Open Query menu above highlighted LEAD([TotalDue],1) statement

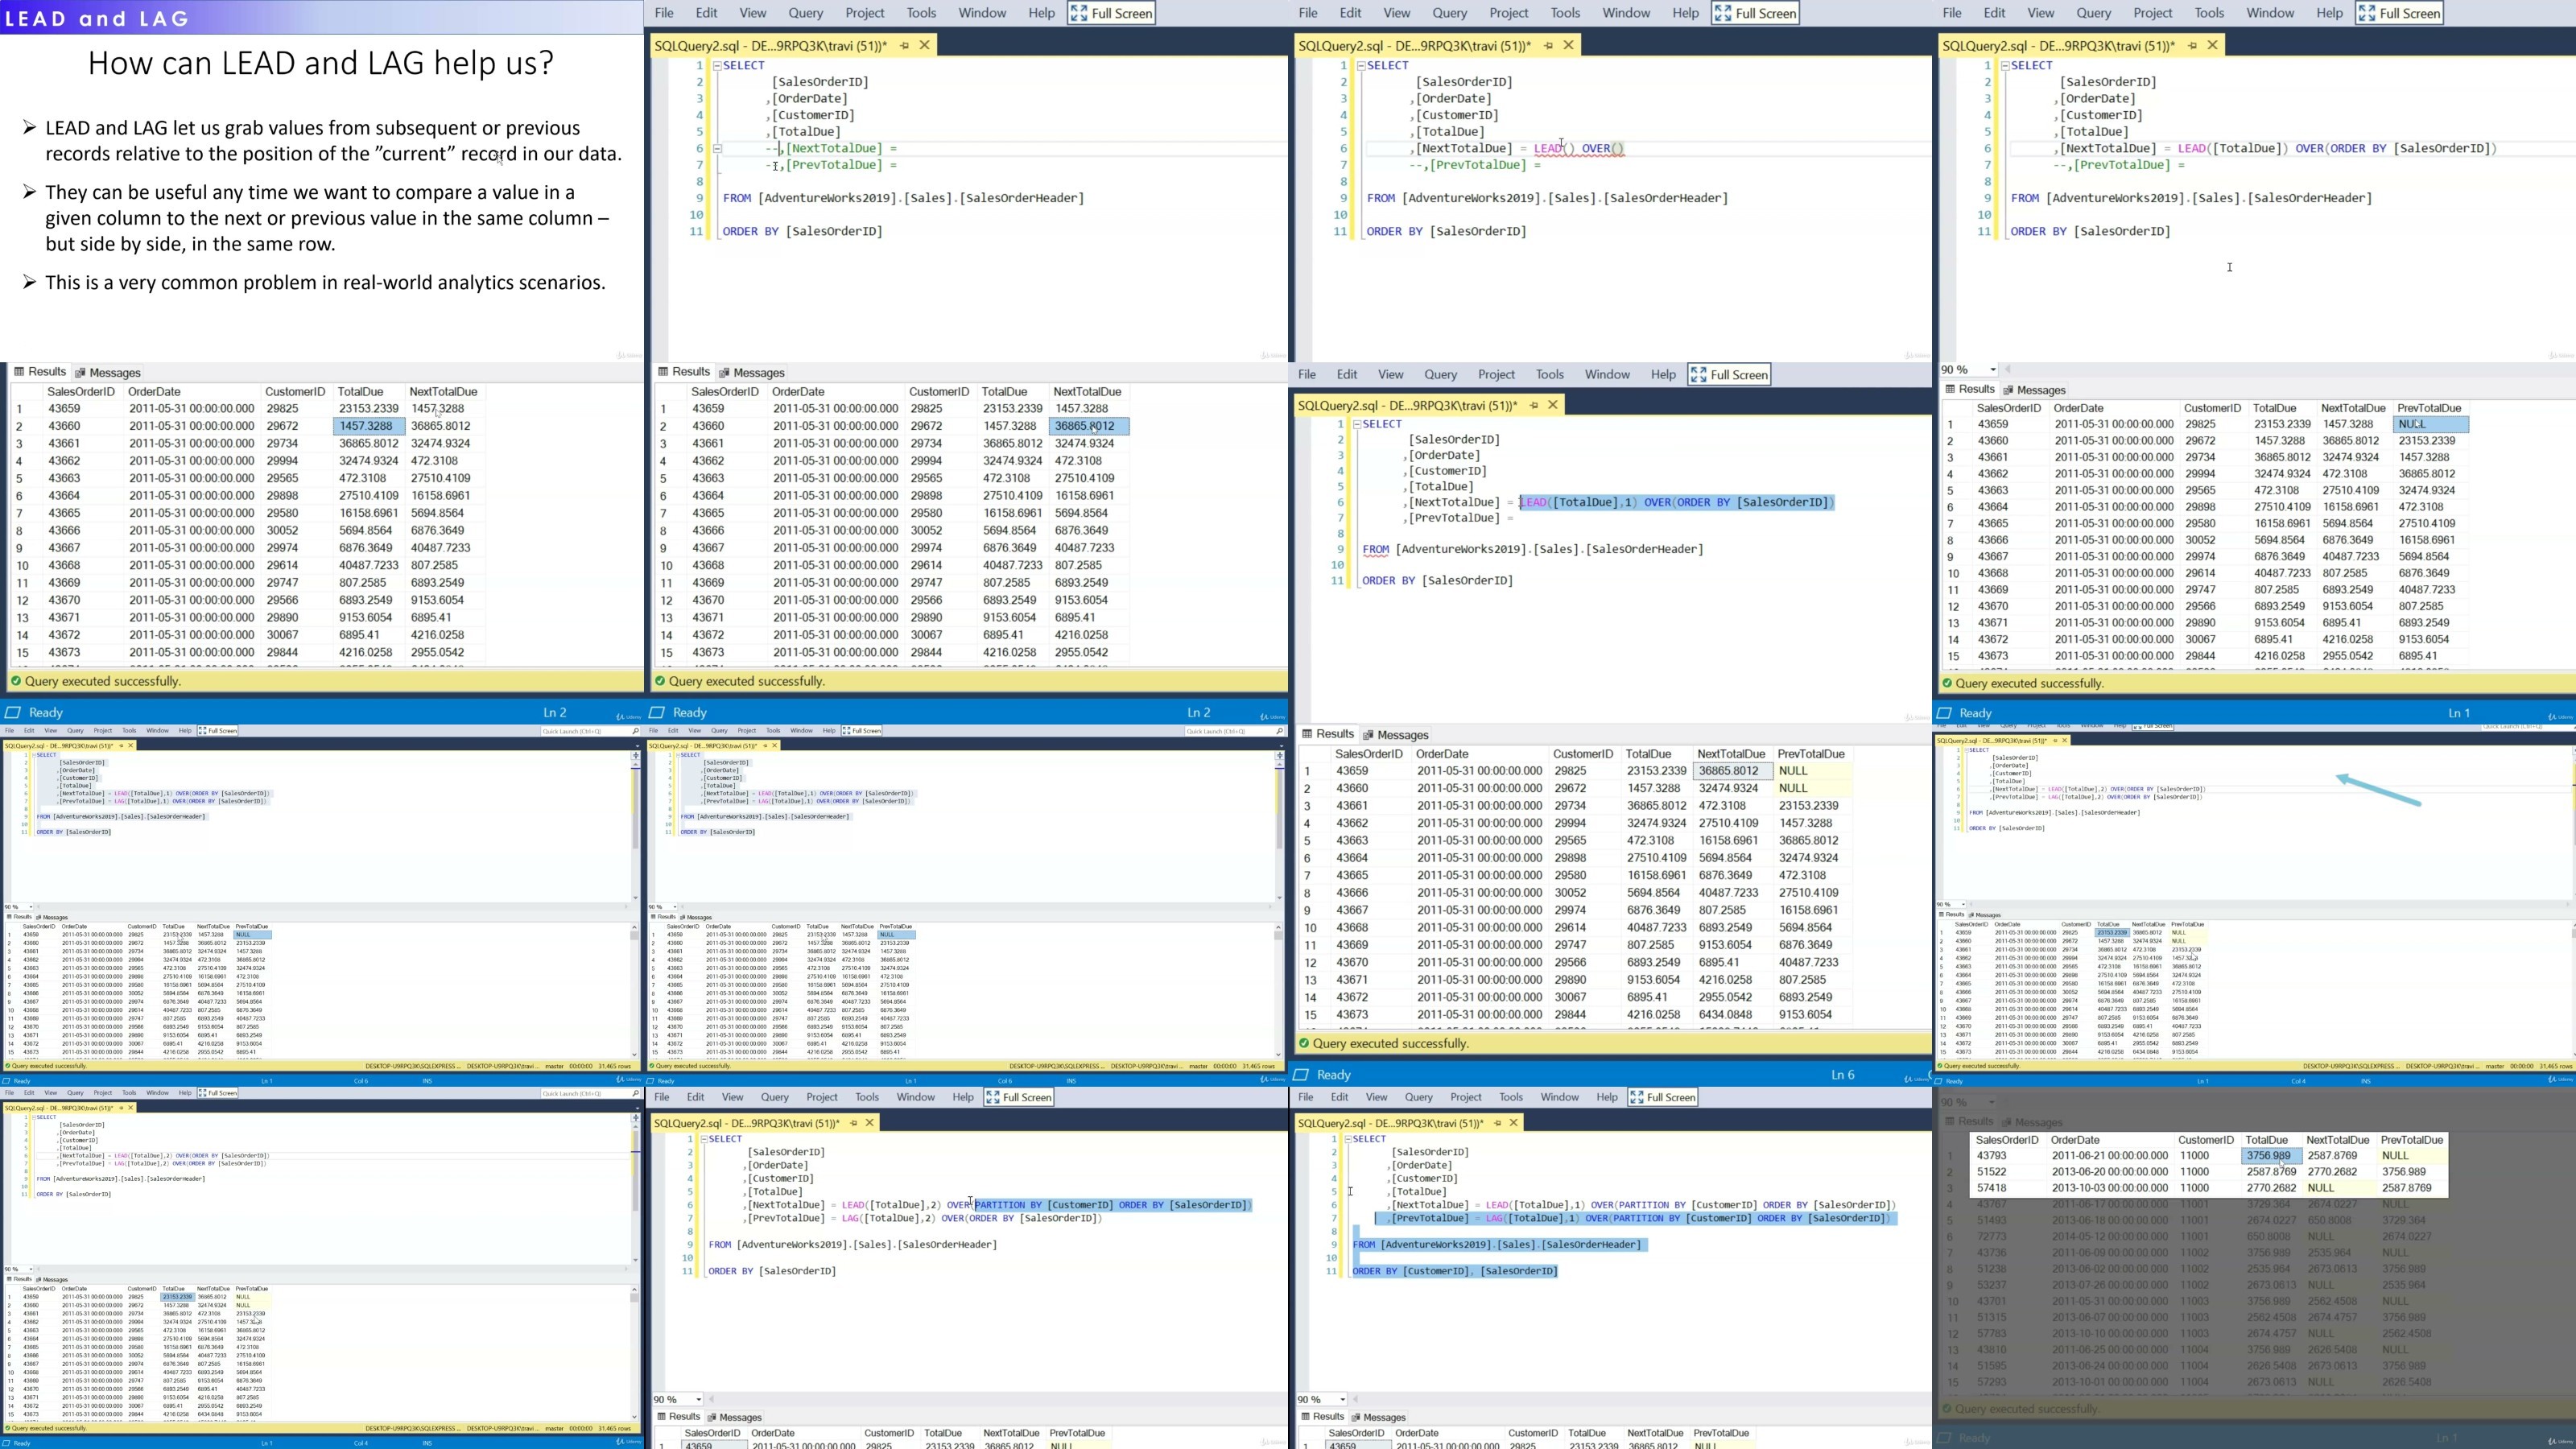coord(1440,374)
